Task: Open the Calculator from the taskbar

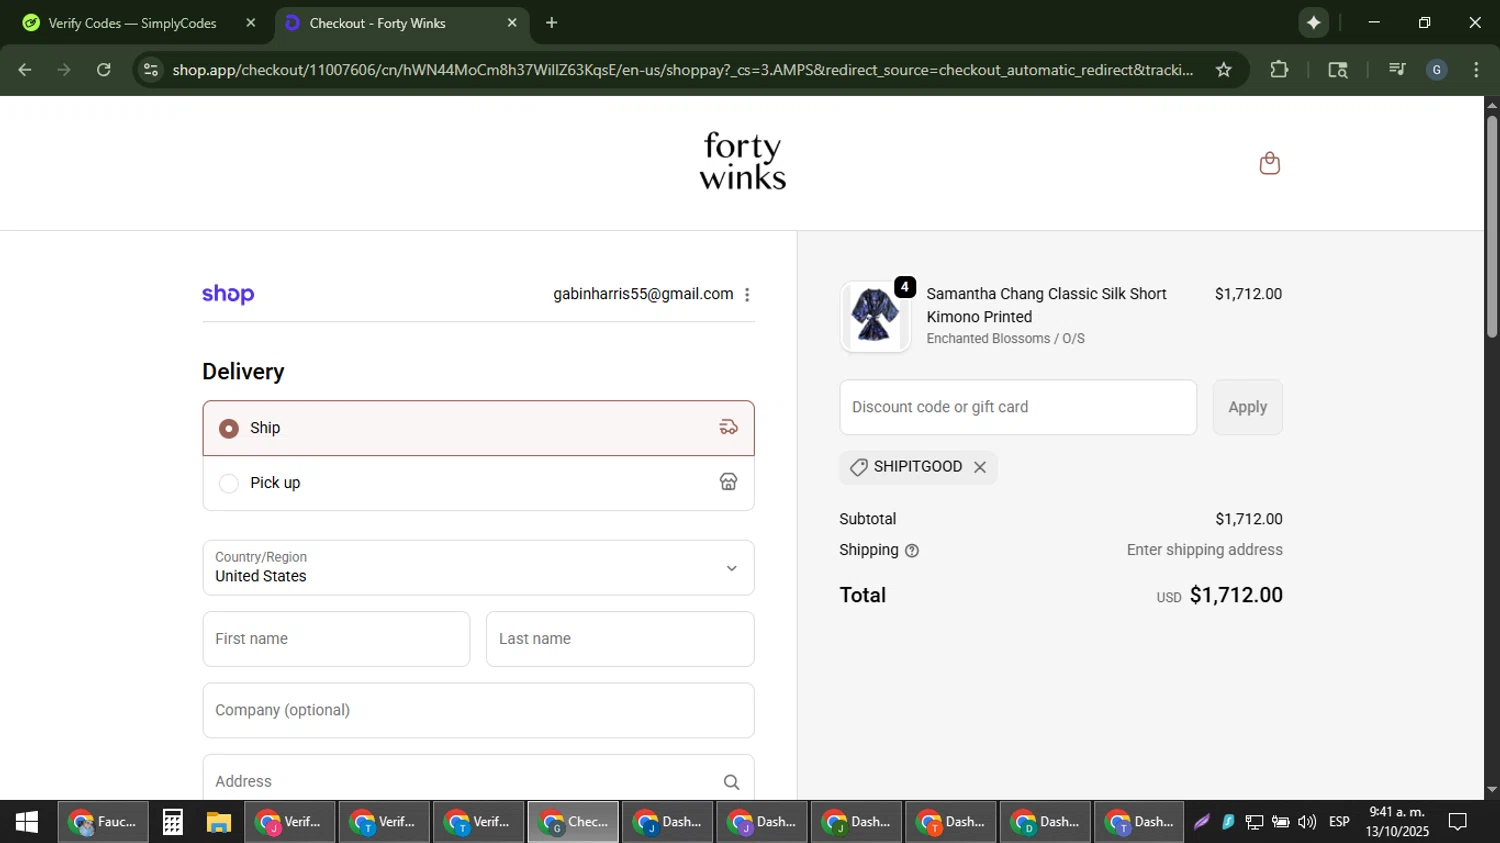Action: click(172, 822)
